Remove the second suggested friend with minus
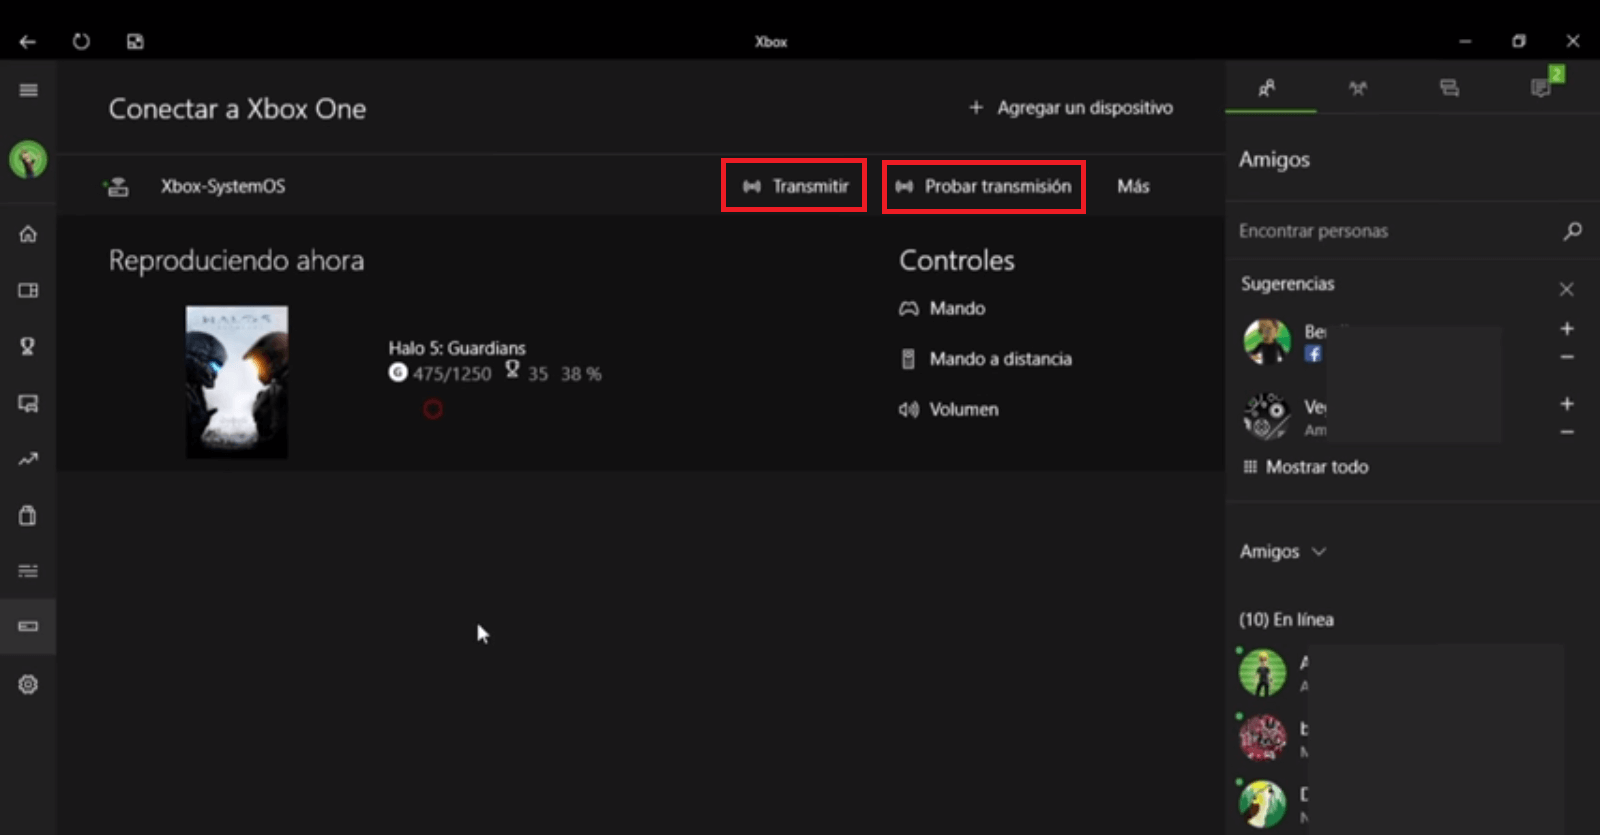This screenshot has width=1600, height=835. 1567,432
